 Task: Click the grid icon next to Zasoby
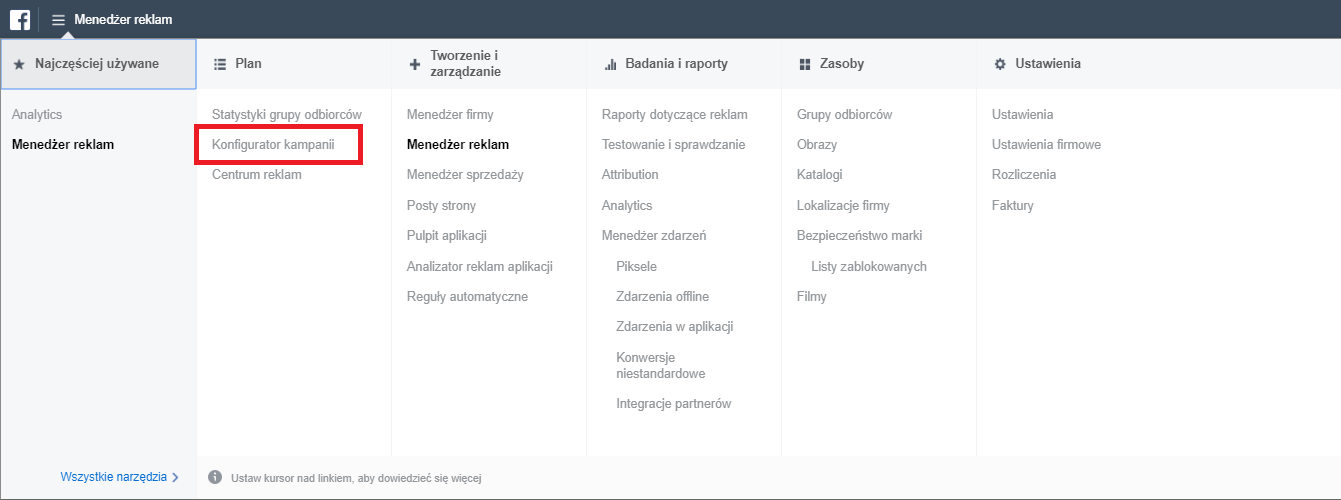pos(804,64)
